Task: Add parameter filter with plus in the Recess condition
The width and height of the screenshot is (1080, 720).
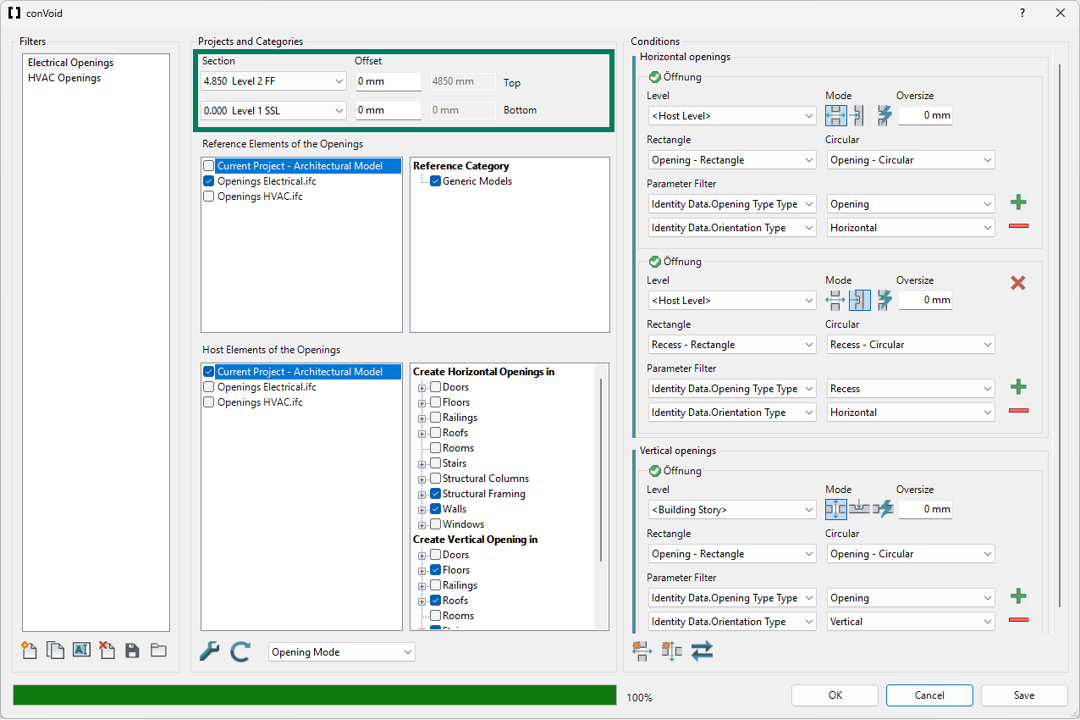Action: click(1018, 387)
